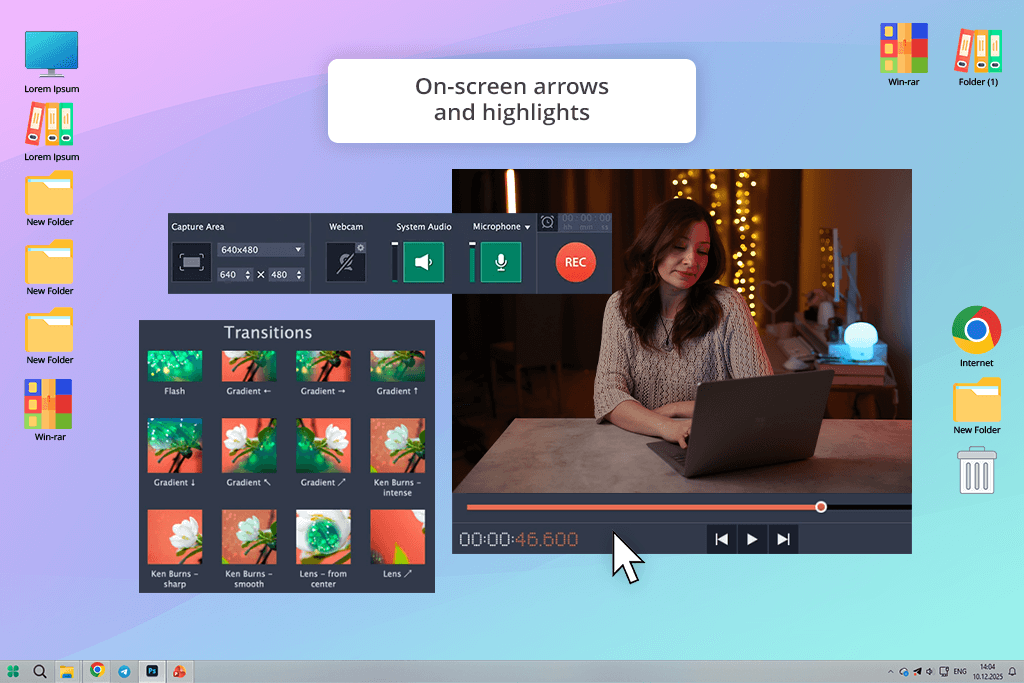
Task: Click the capture area selection frame icon
Action: pos(191,262)
